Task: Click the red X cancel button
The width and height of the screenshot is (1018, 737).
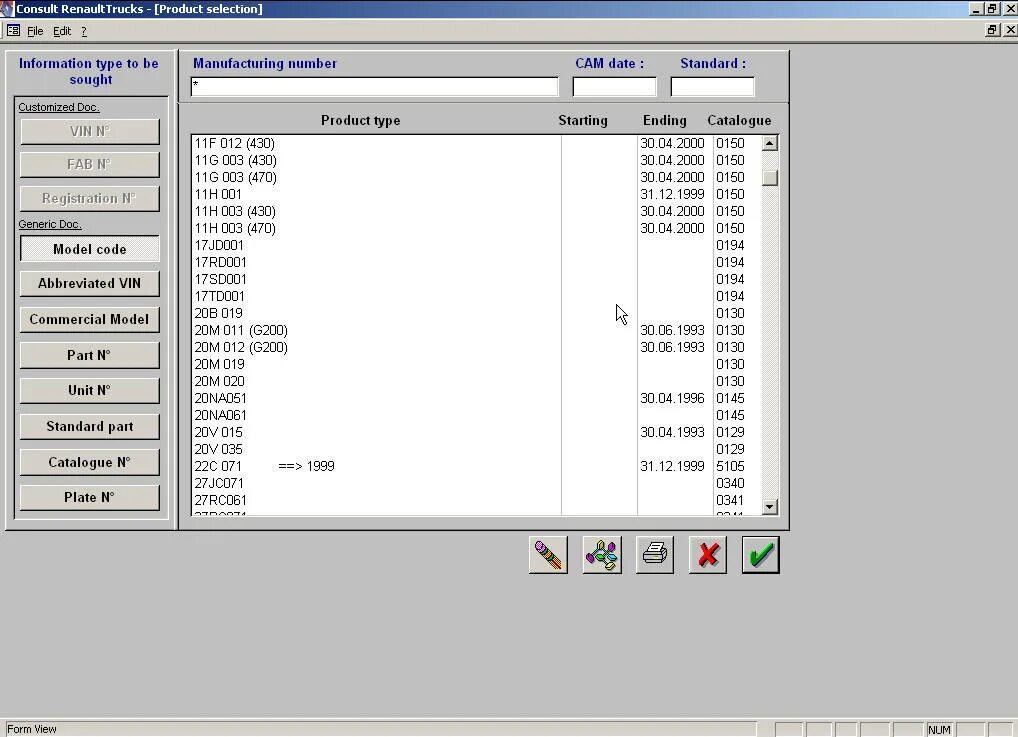Action: tap(708, 555)
